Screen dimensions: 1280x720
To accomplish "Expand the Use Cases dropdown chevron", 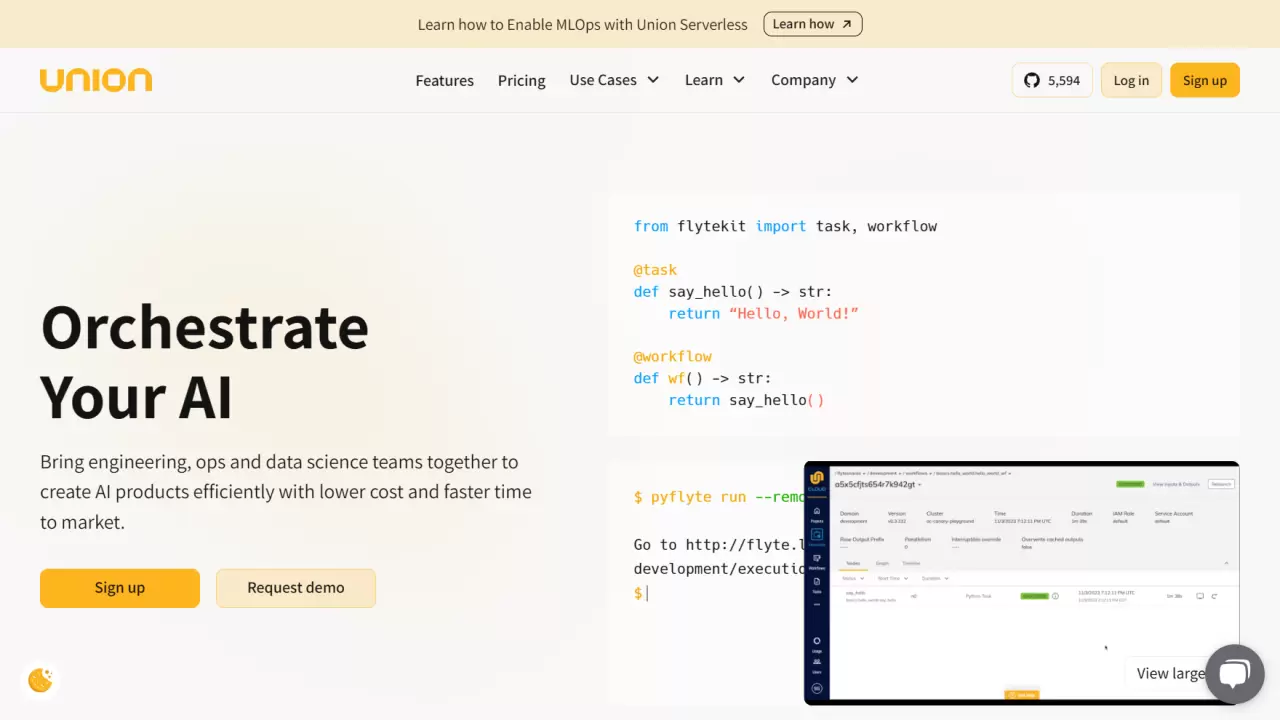I will [x=653, y=80].
